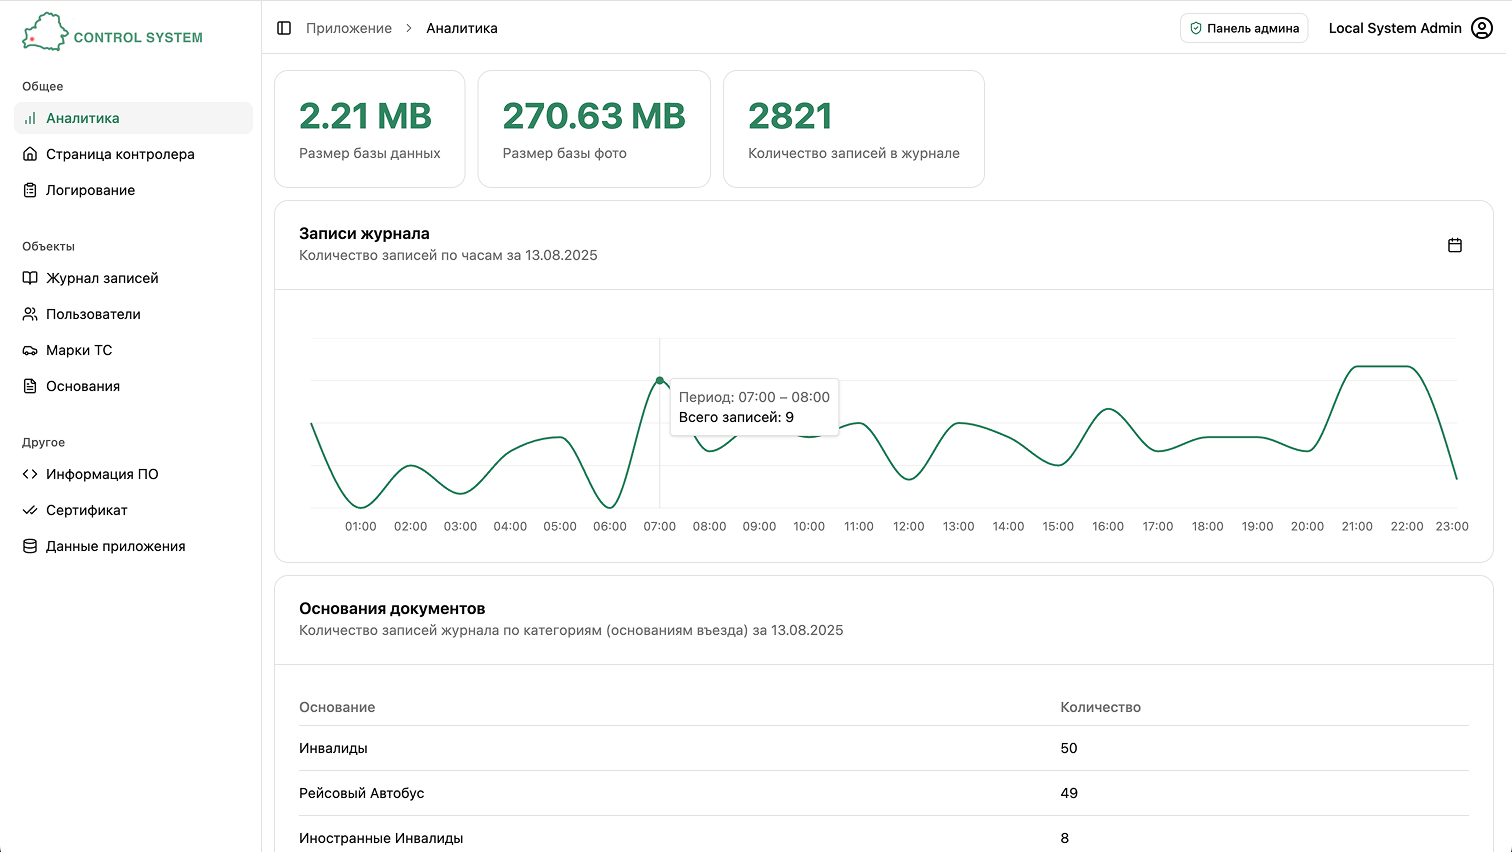Screen dimensions: 1512x852
Task: Select the Рейсовый Автобус table row
Action: [884, 793]
